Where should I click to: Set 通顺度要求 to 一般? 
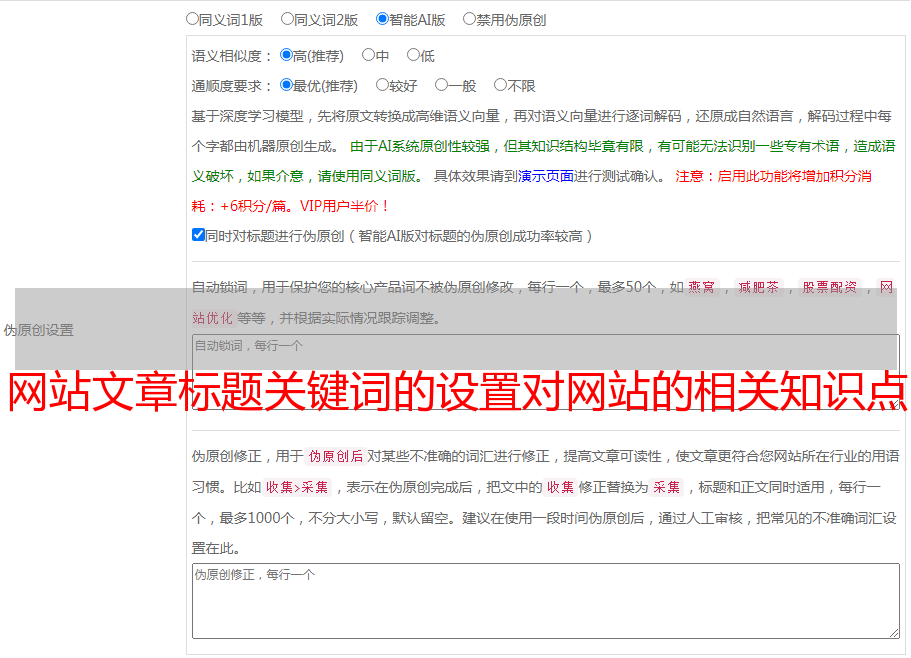pos(441,85)
